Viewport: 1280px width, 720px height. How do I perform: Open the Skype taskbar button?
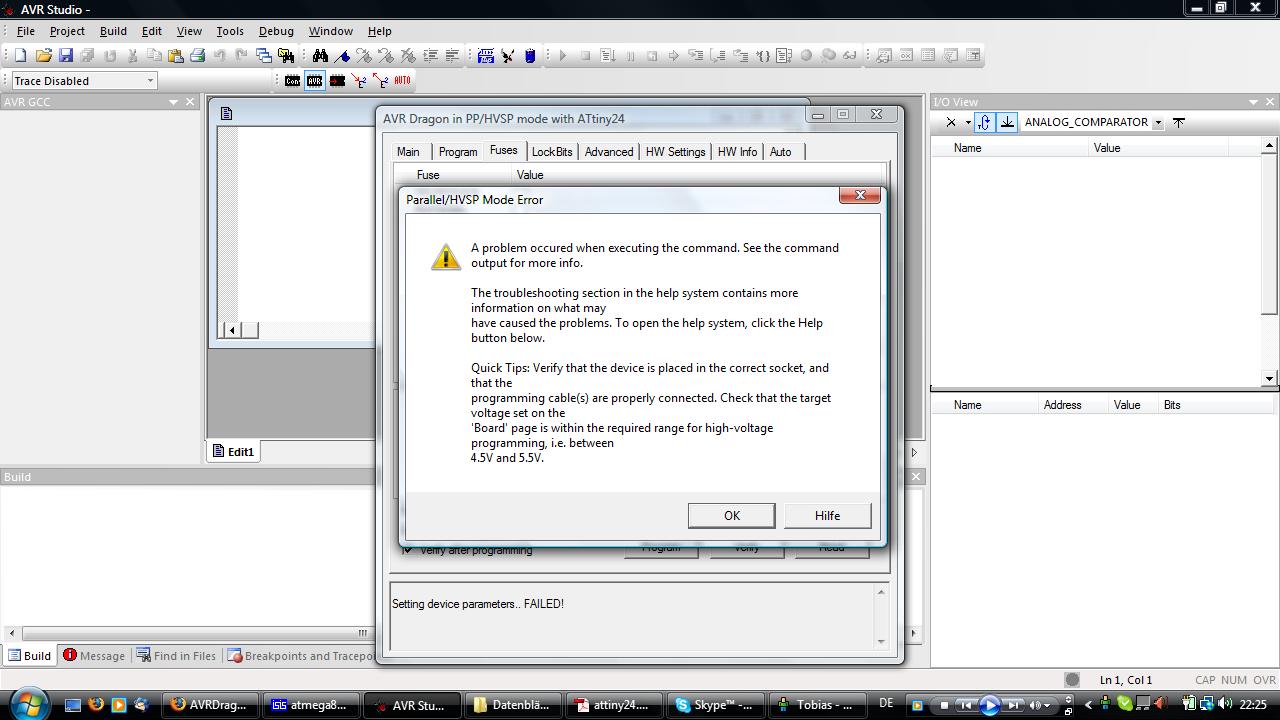click(x=715, y=704)
